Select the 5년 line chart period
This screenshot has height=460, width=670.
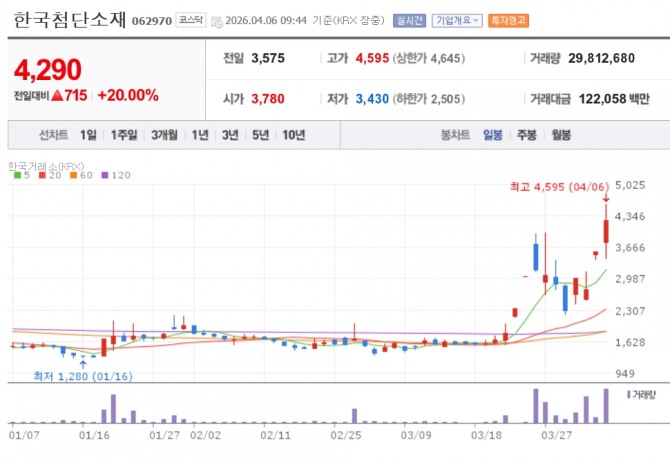coord(261,135)
